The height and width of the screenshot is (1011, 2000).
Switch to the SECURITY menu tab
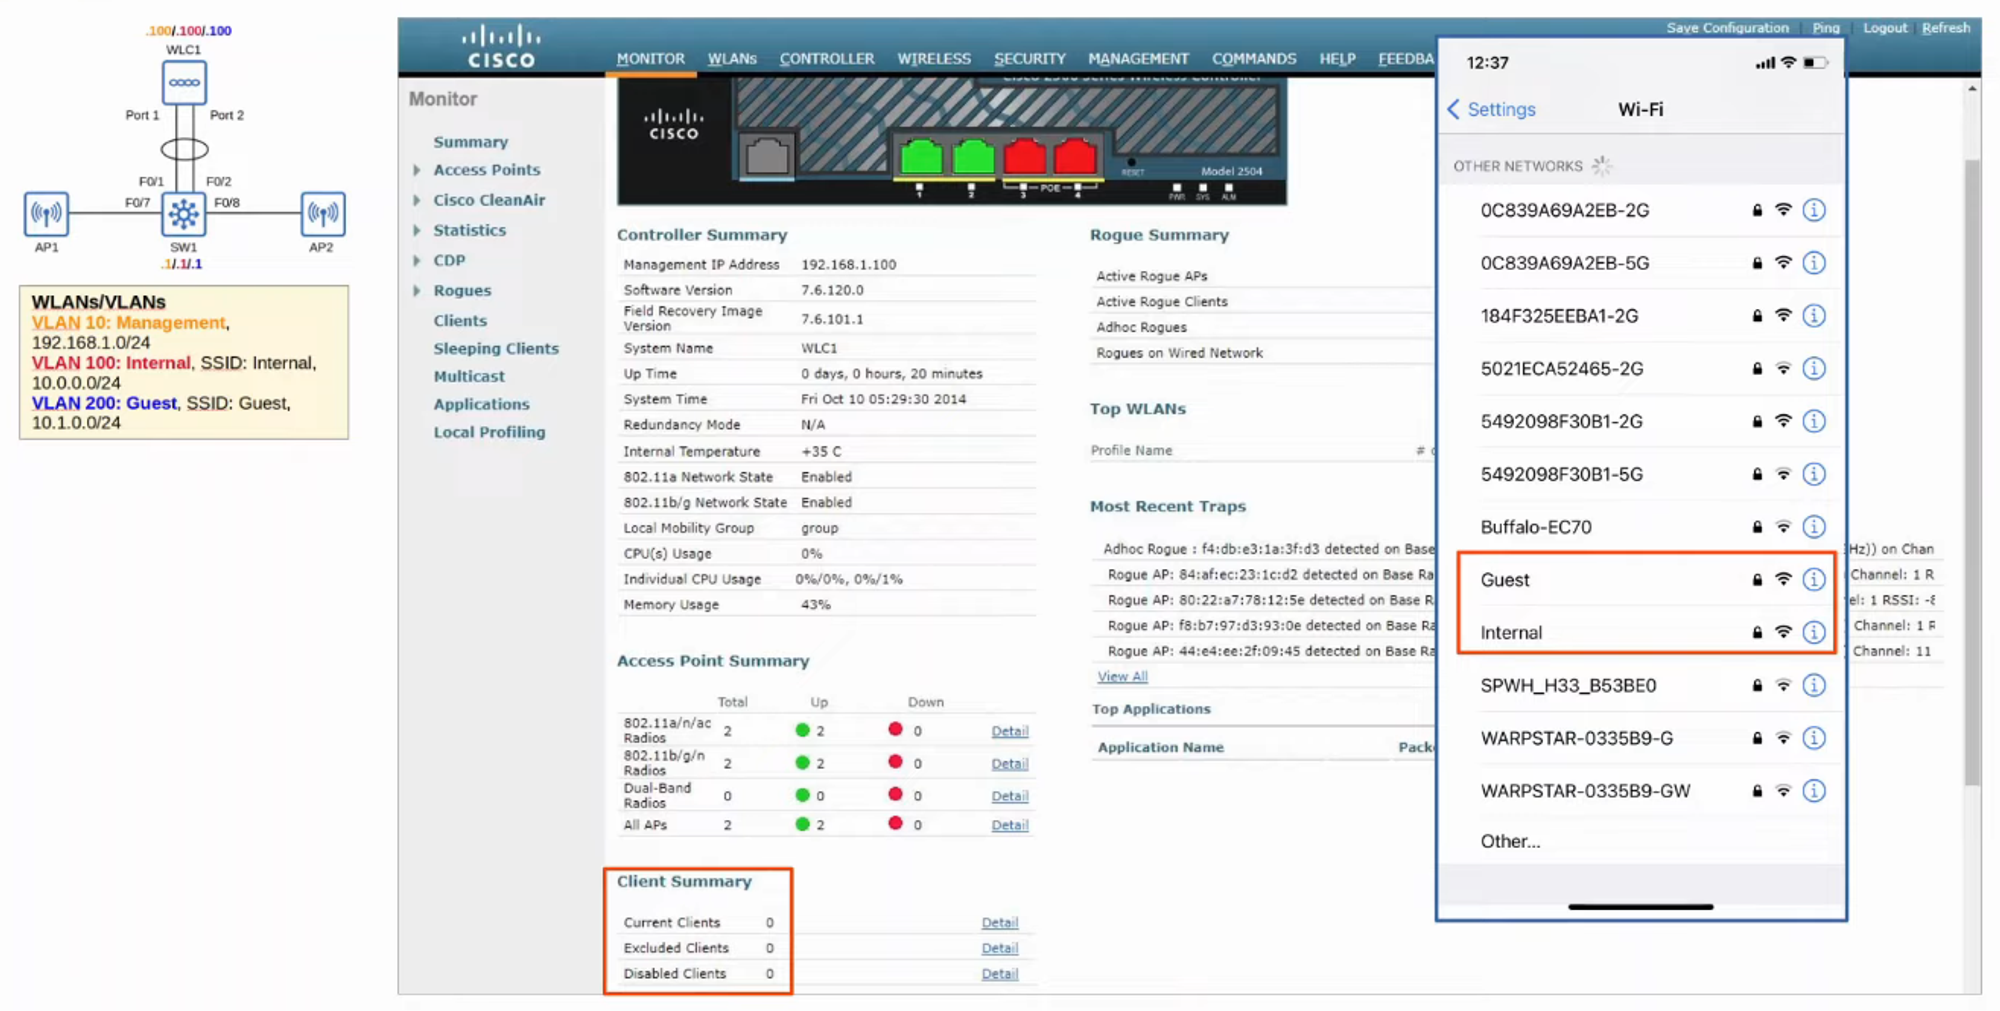(x=1029, y=59)
